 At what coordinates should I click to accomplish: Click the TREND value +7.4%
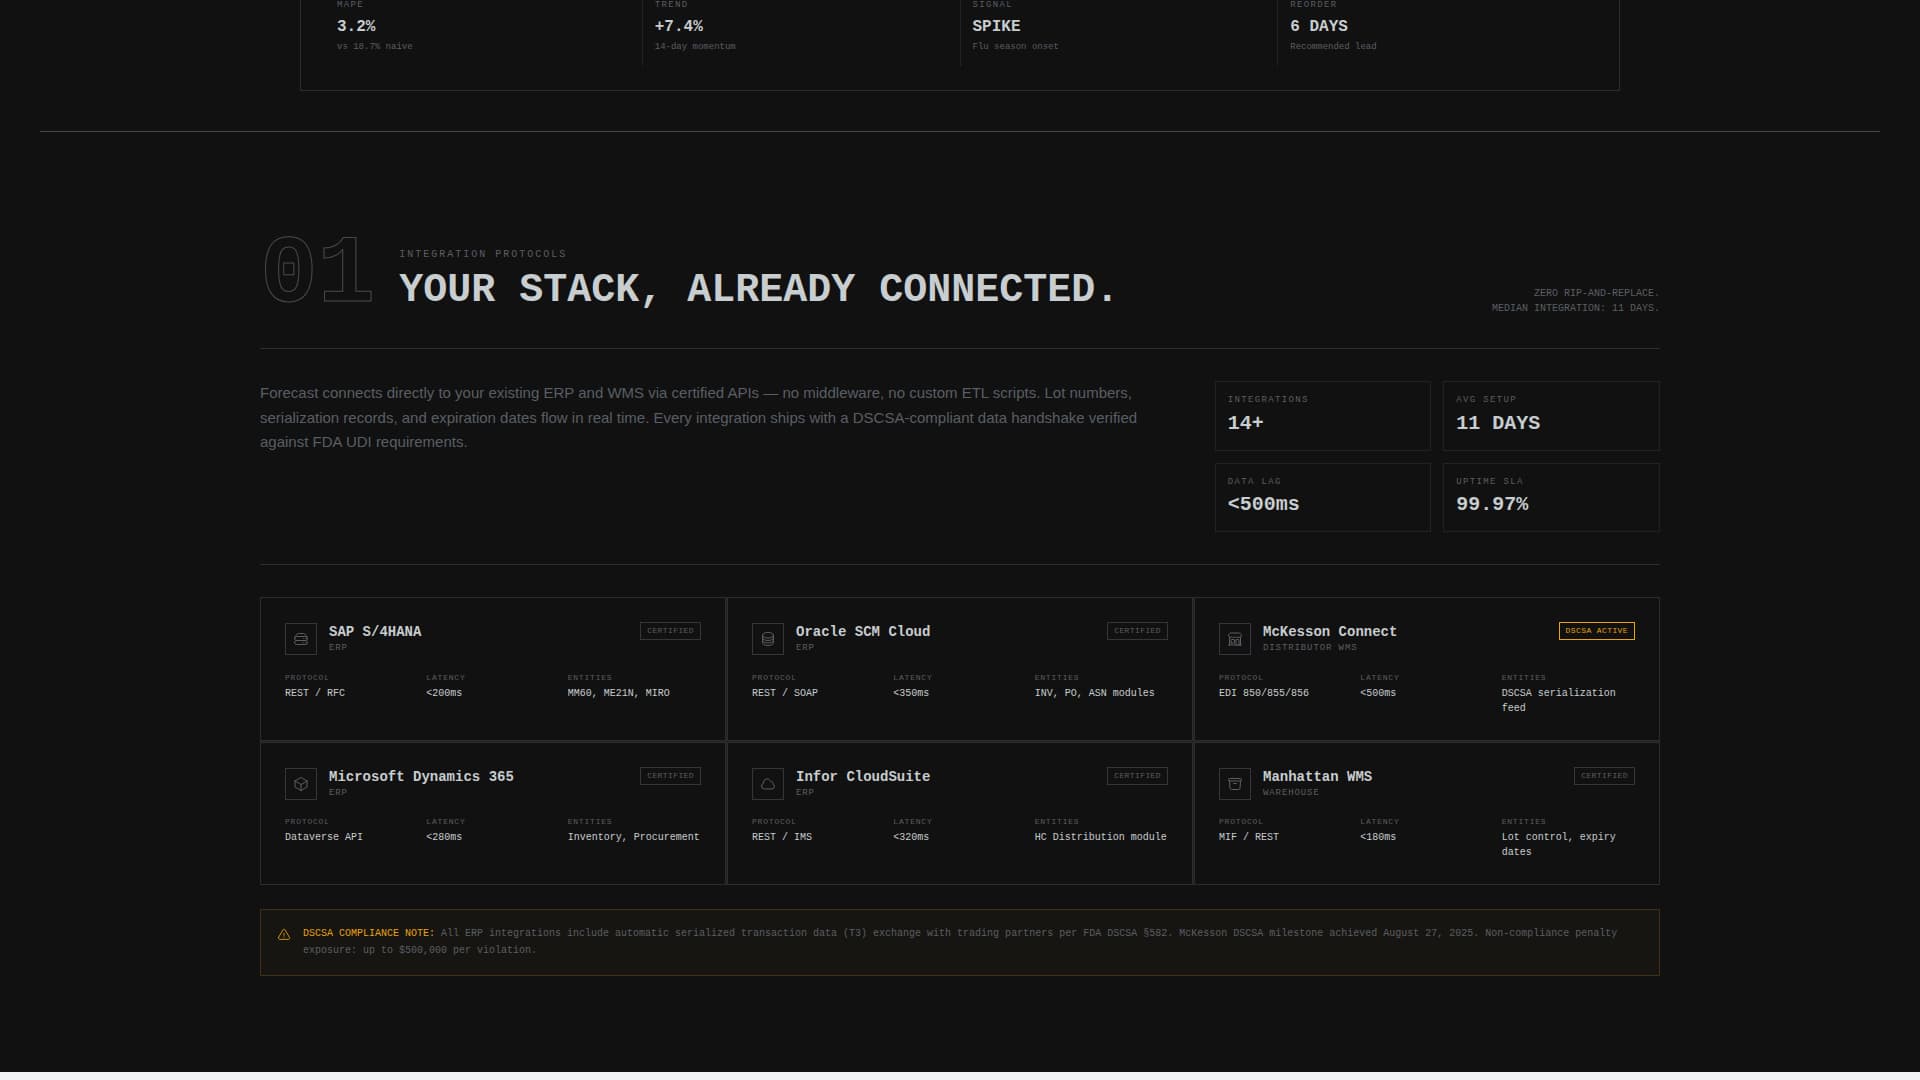(679, 26)
